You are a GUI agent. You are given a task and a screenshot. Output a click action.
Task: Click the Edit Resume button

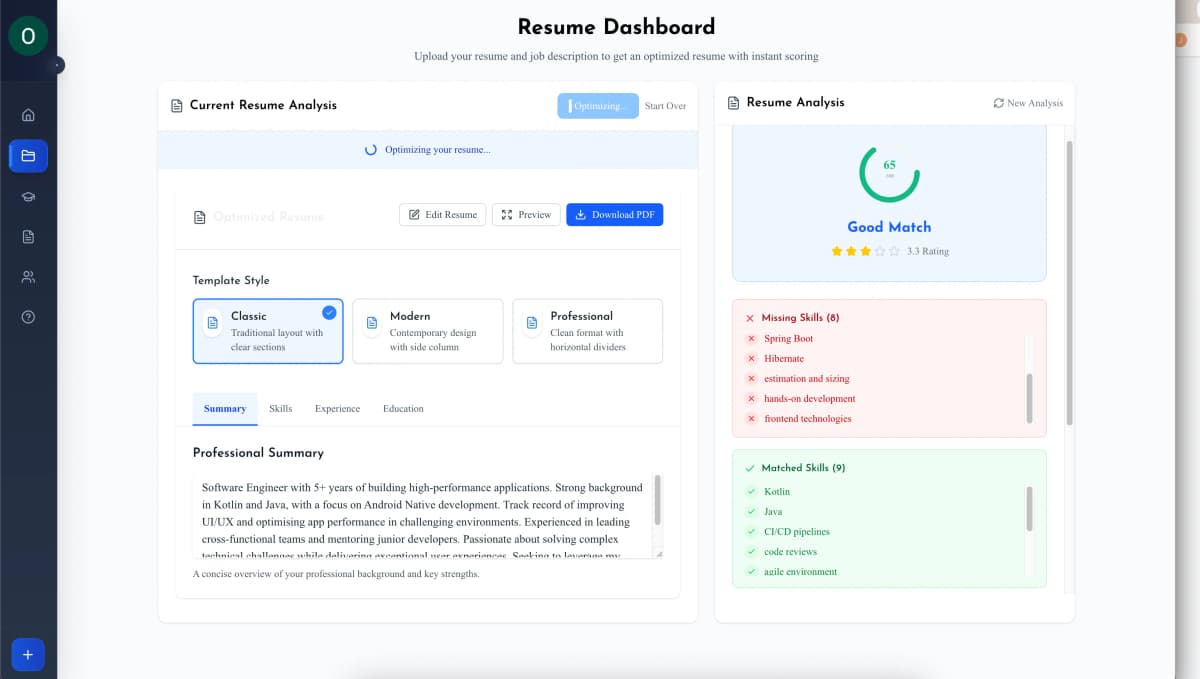[x=442, y=215]
